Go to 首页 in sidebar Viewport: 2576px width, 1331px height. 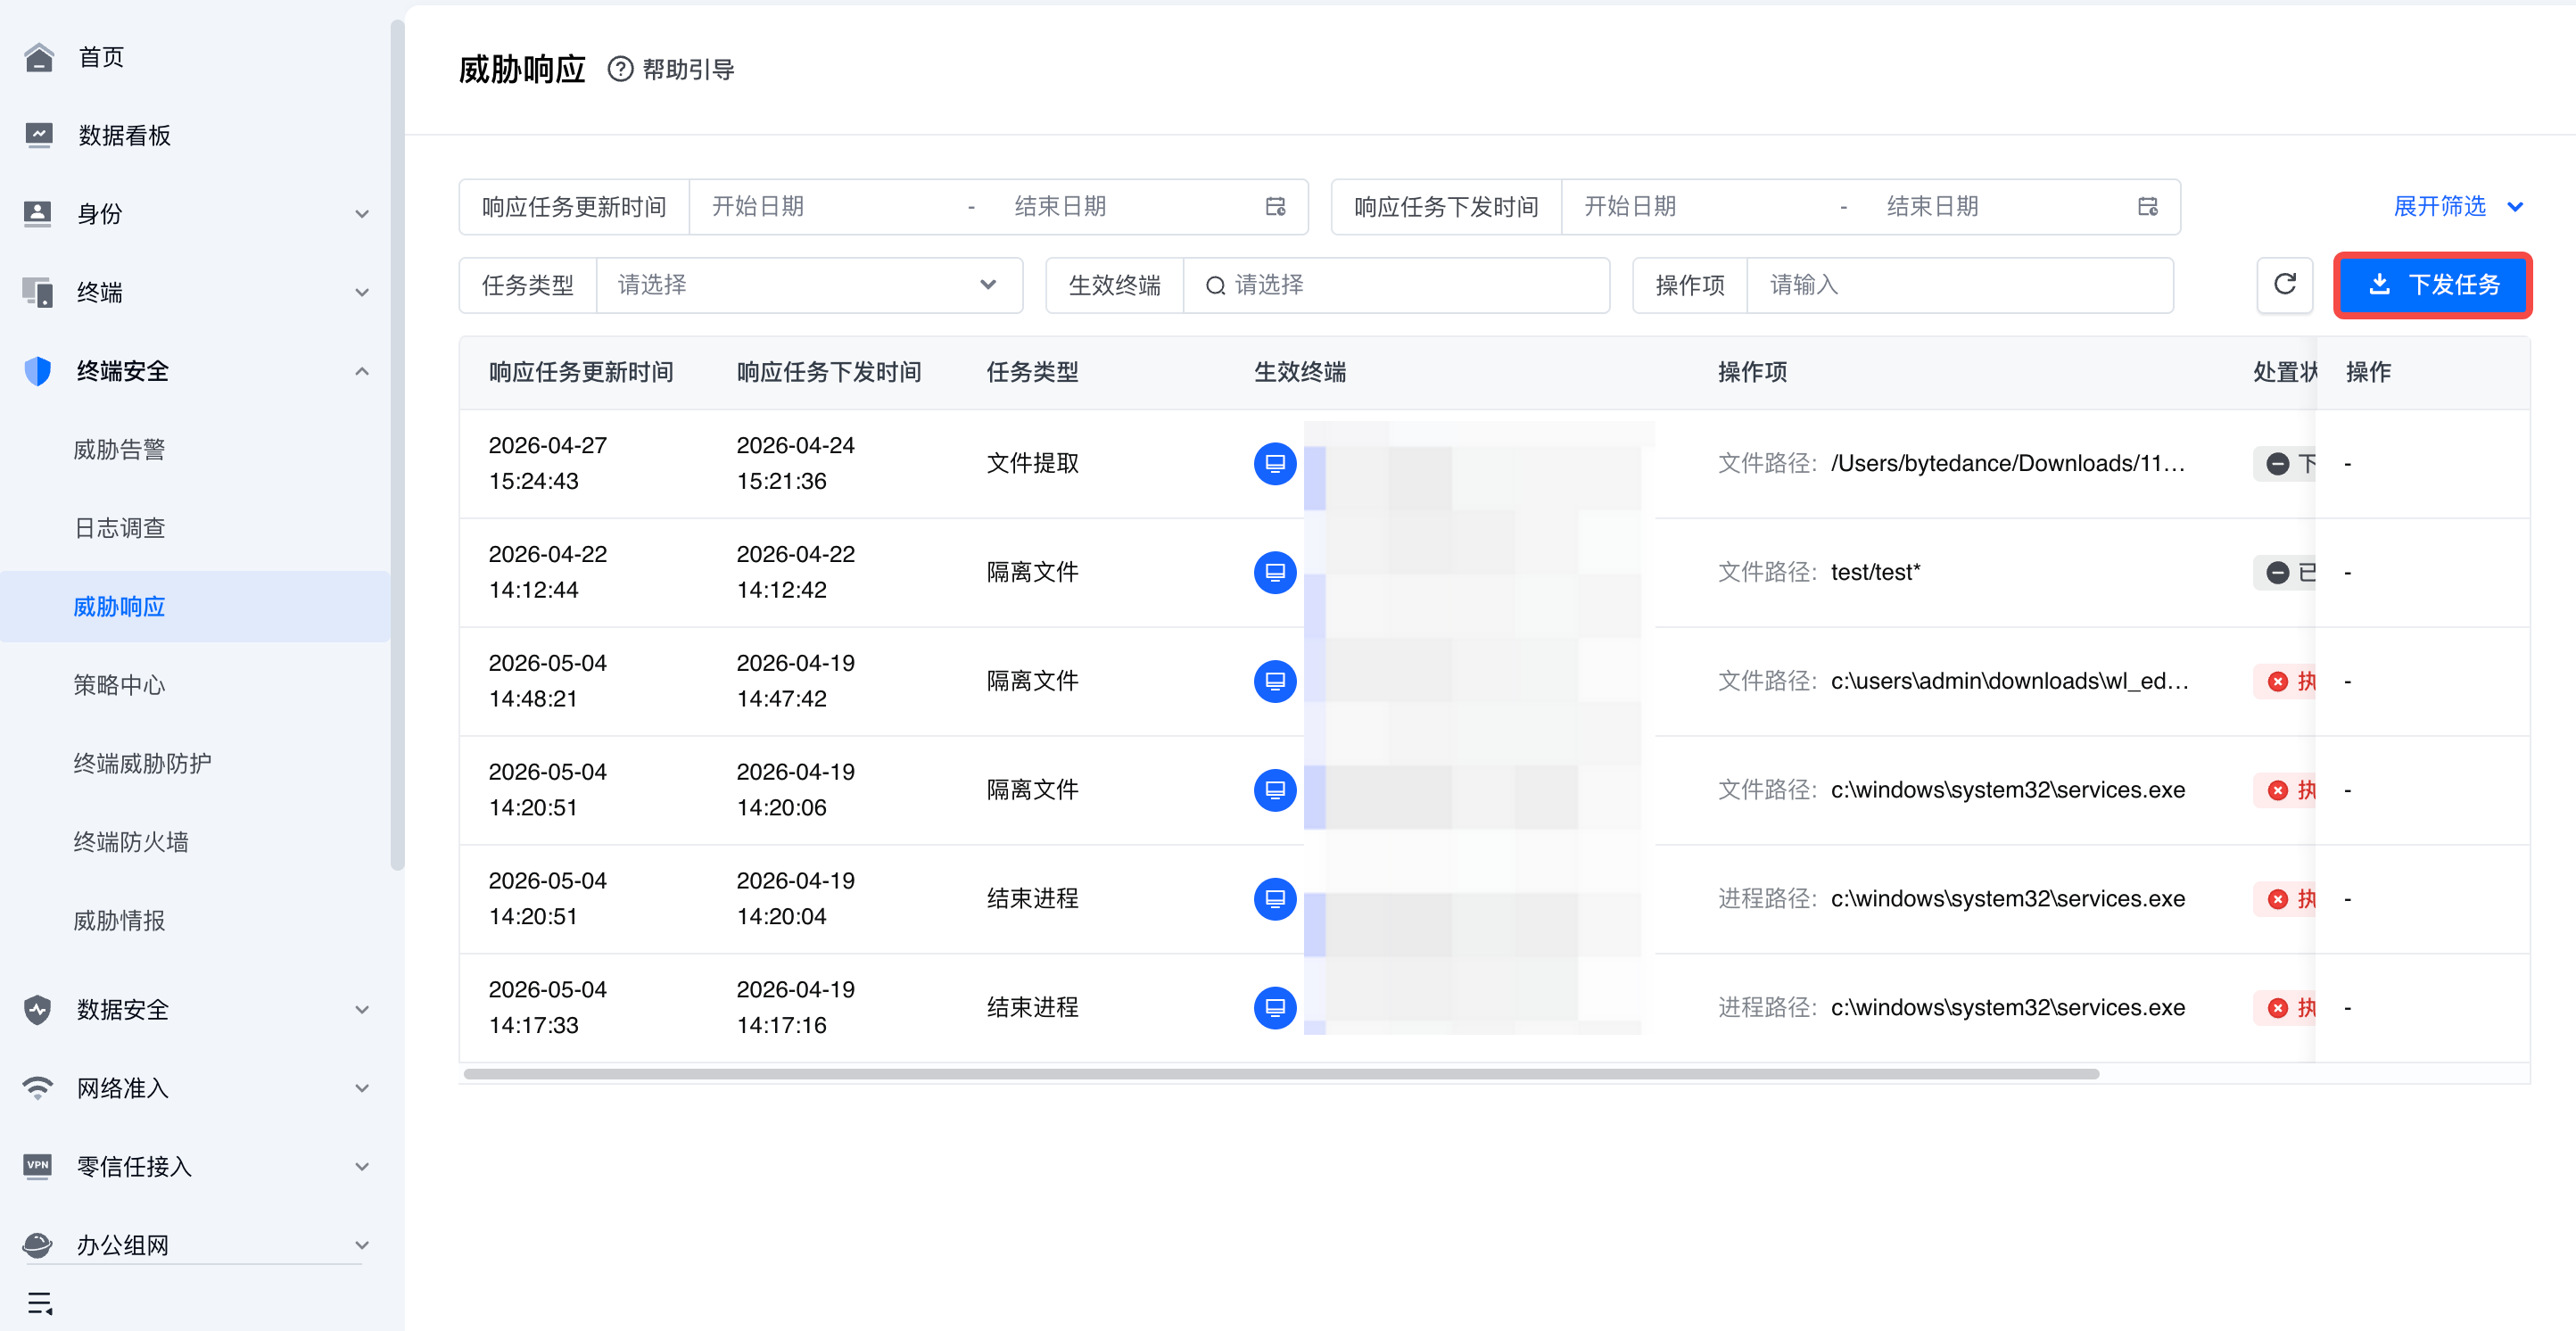(x=101, y=57)
